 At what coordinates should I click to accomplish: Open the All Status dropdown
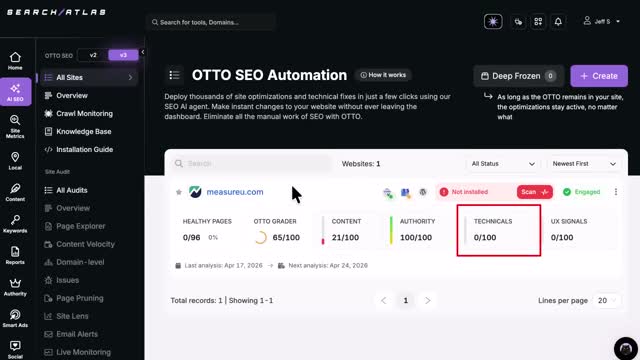point(503,164)
